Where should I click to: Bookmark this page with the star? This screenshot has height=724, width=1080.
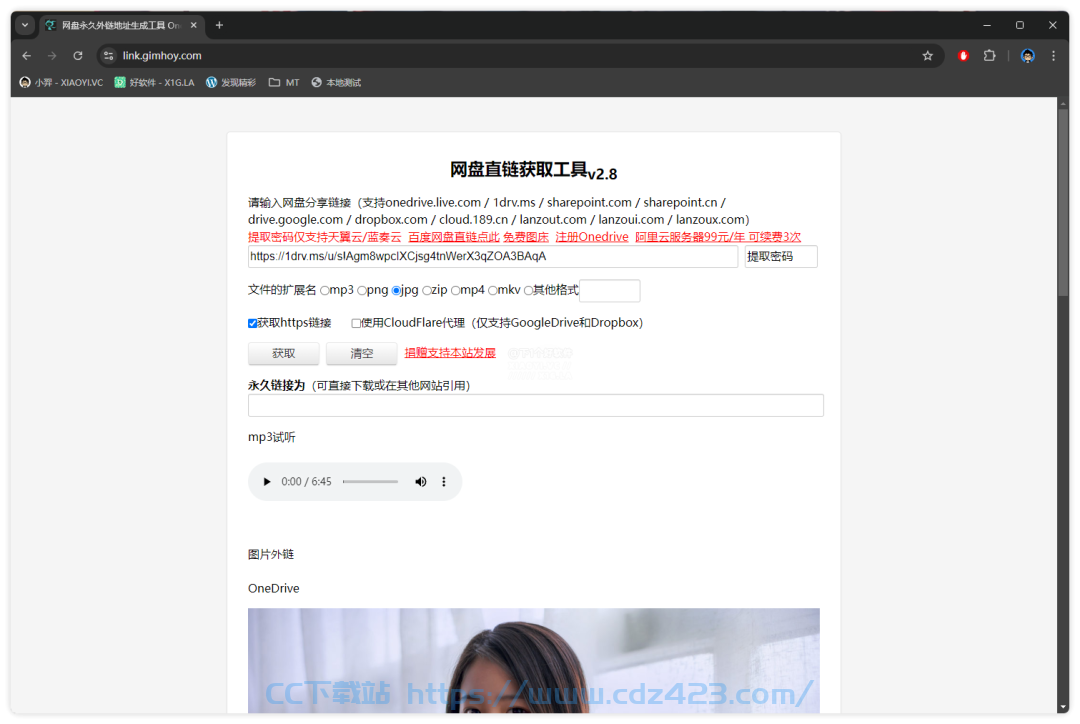pos(928,56)
